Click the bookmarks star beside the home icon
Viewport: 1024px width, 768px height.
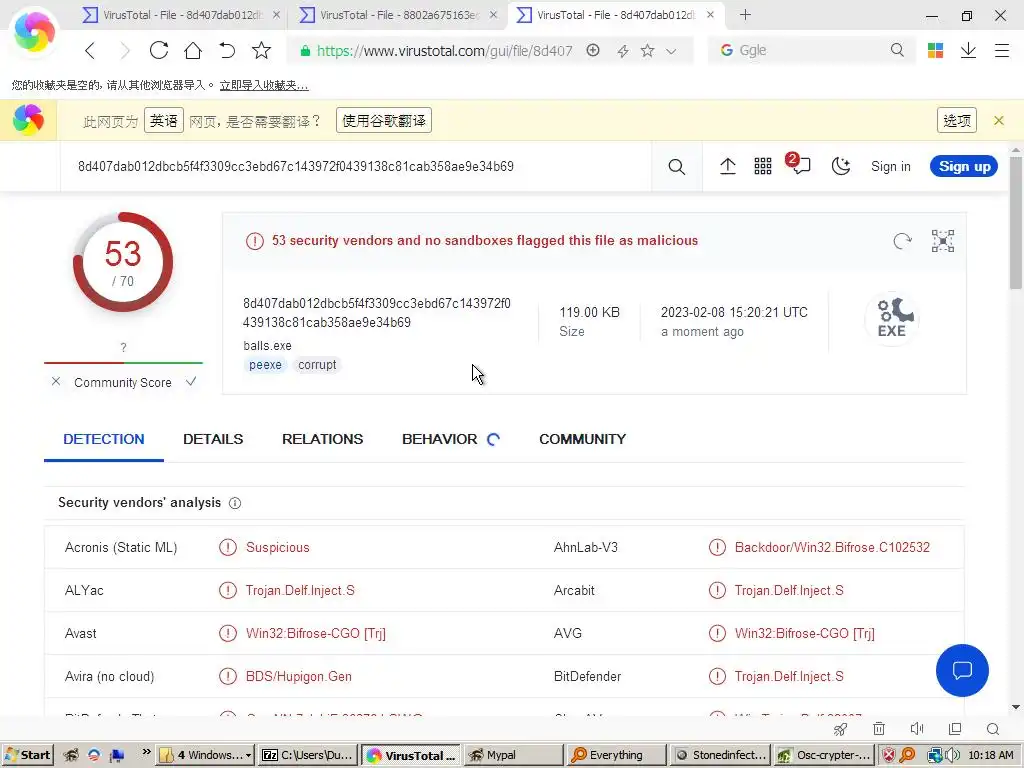(261, 50)
